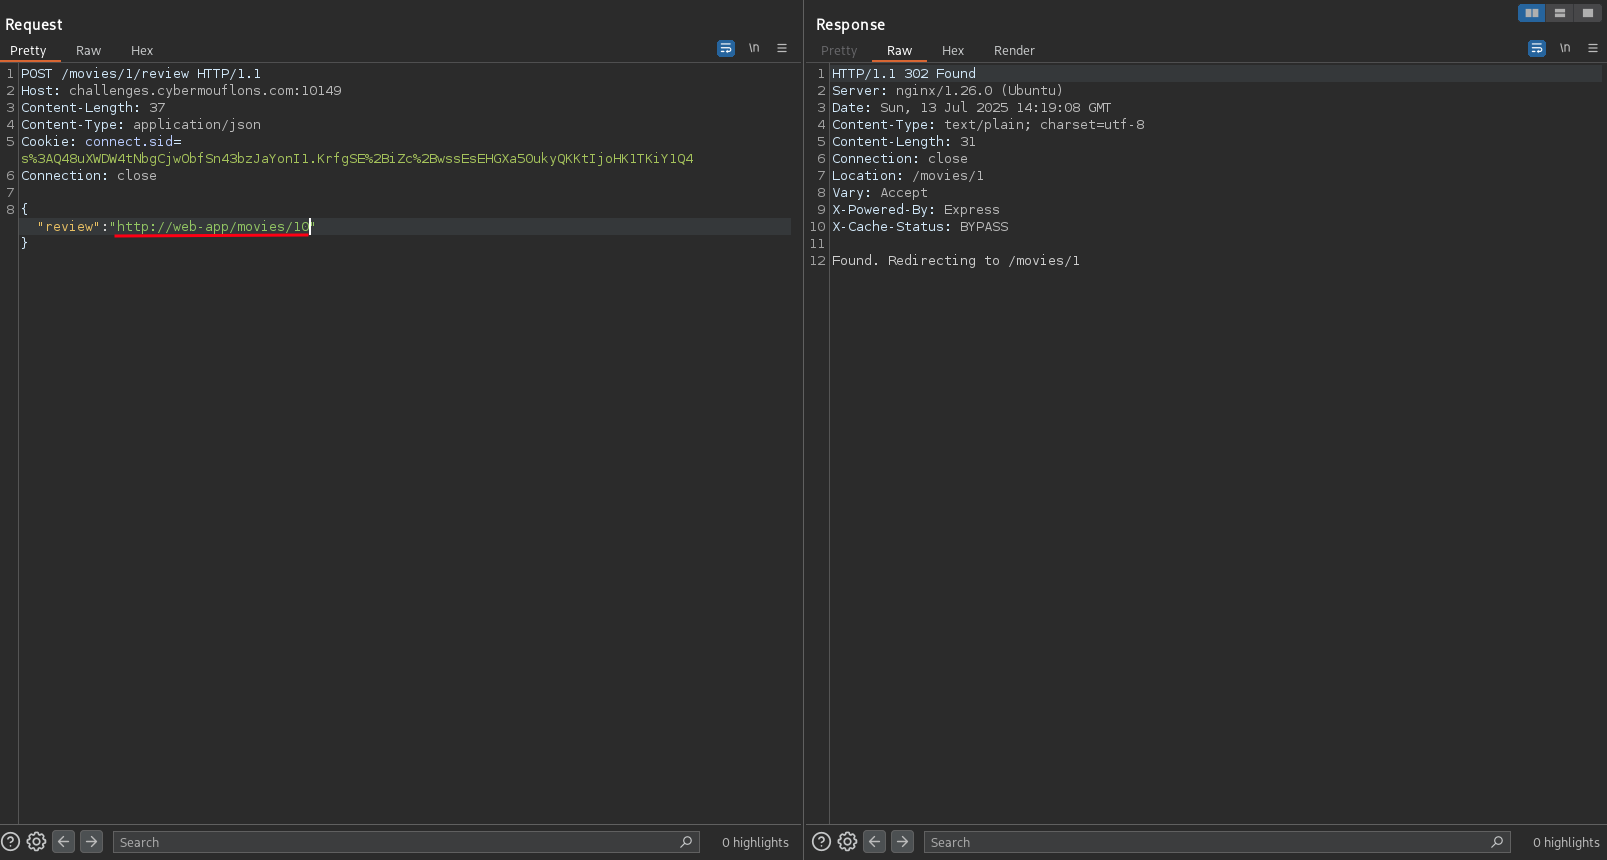Image resolution: width=1607 pixels, height=860 pixels.
Task: Select top-bottom split layout icon
Action: pos(1559,13)
